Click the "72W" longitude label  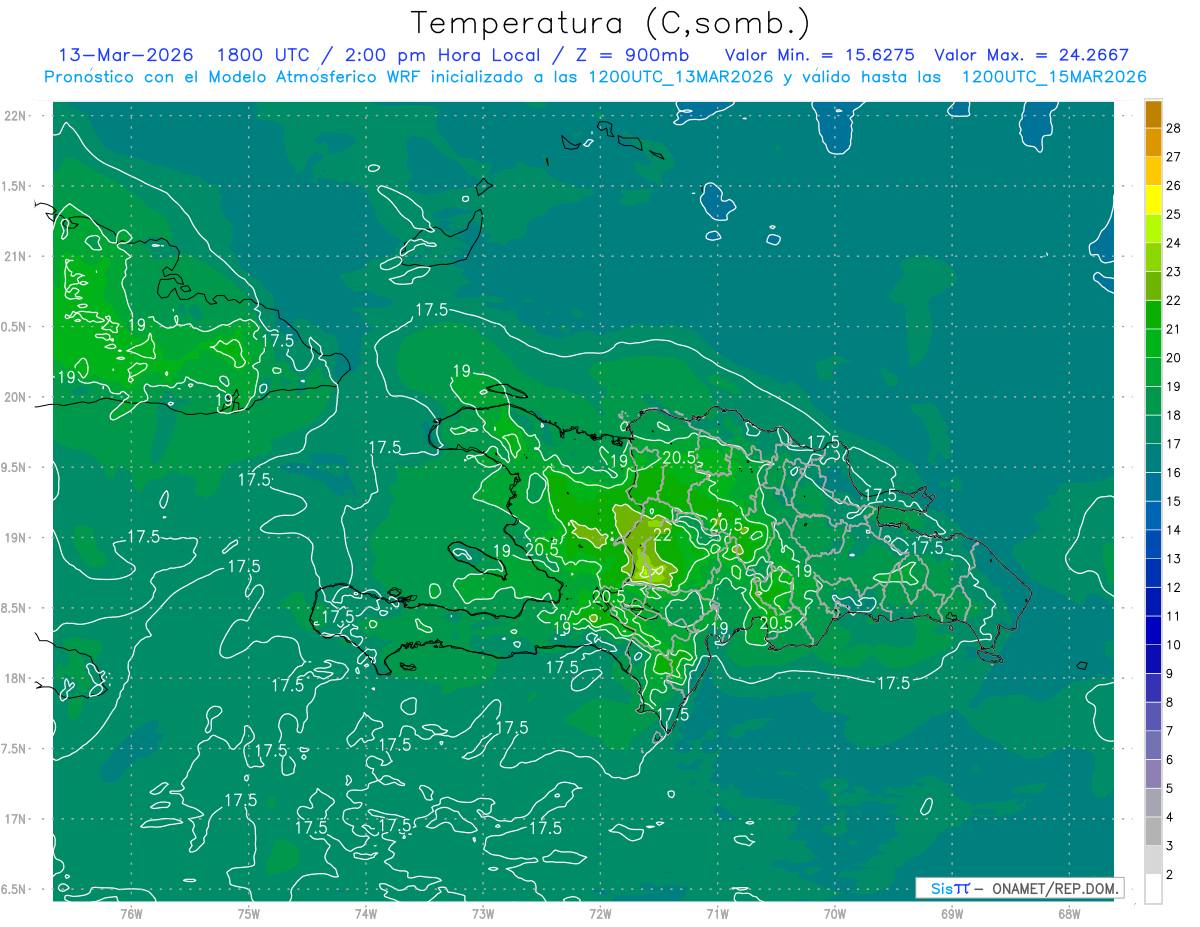pyautogui.click(x=600, y=913)
